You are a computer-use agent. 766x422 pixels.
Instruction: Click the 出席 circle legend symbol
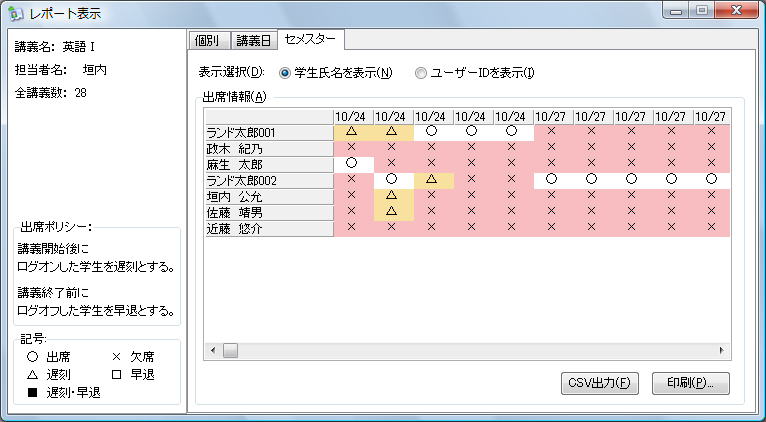pos(32,357)
